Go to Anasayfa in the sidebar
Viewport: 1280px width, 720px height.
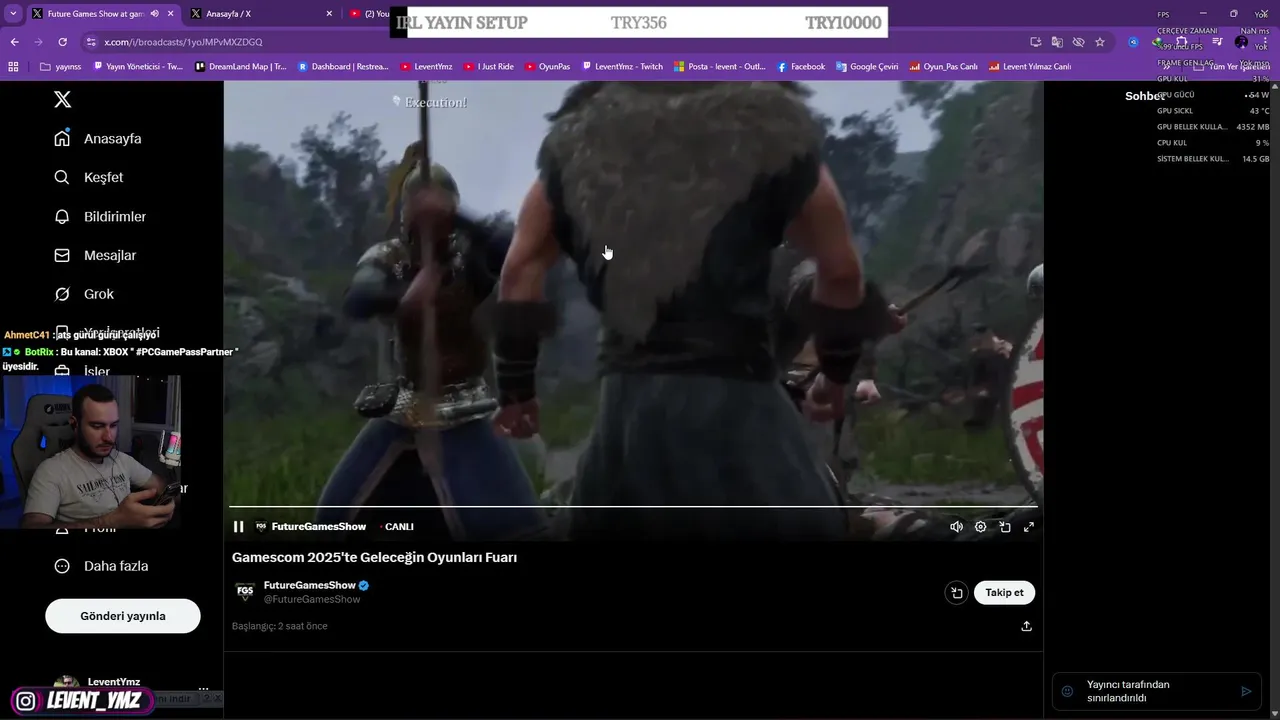pos(98,139)
